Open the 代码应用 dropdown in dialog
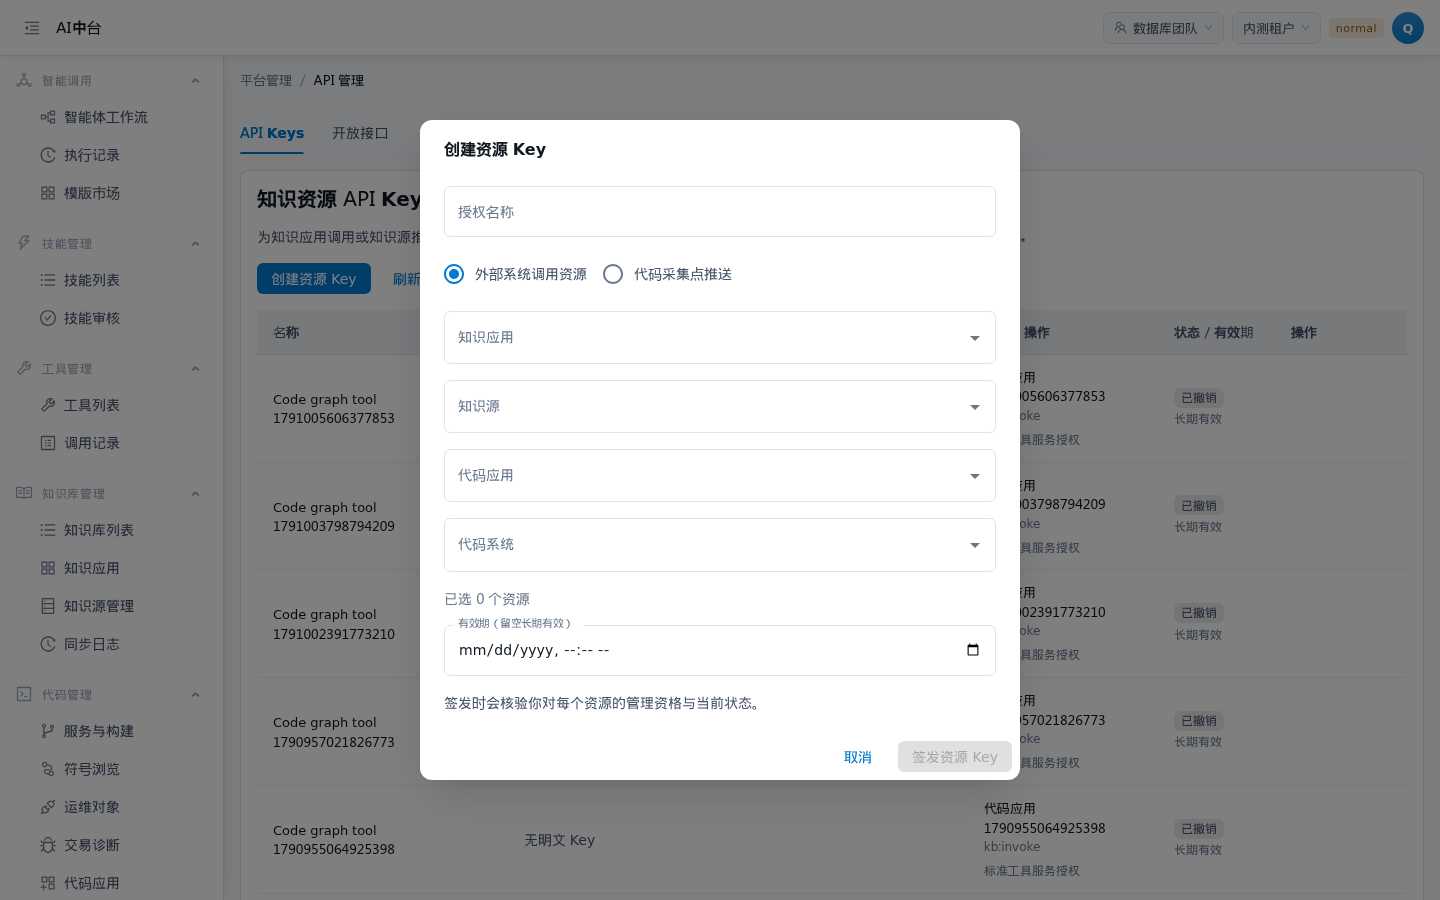This screenshot has height=900, width=1440. 720,476
